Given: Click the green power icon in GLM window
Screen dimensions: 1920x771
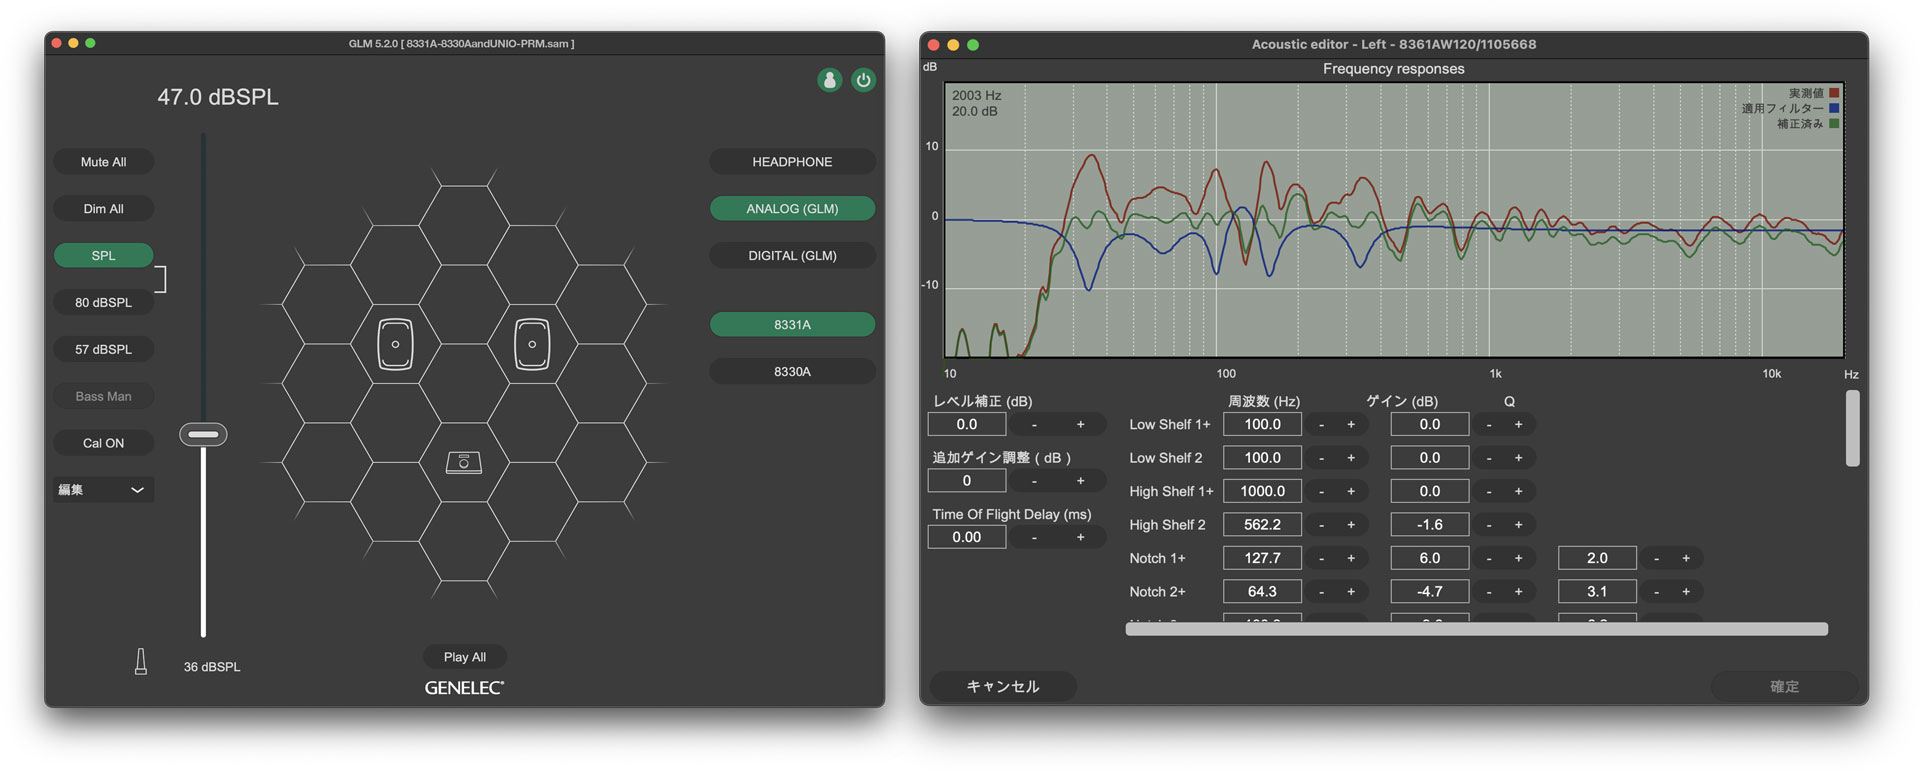Looking at the screenshot, I should tap(863, 80).
